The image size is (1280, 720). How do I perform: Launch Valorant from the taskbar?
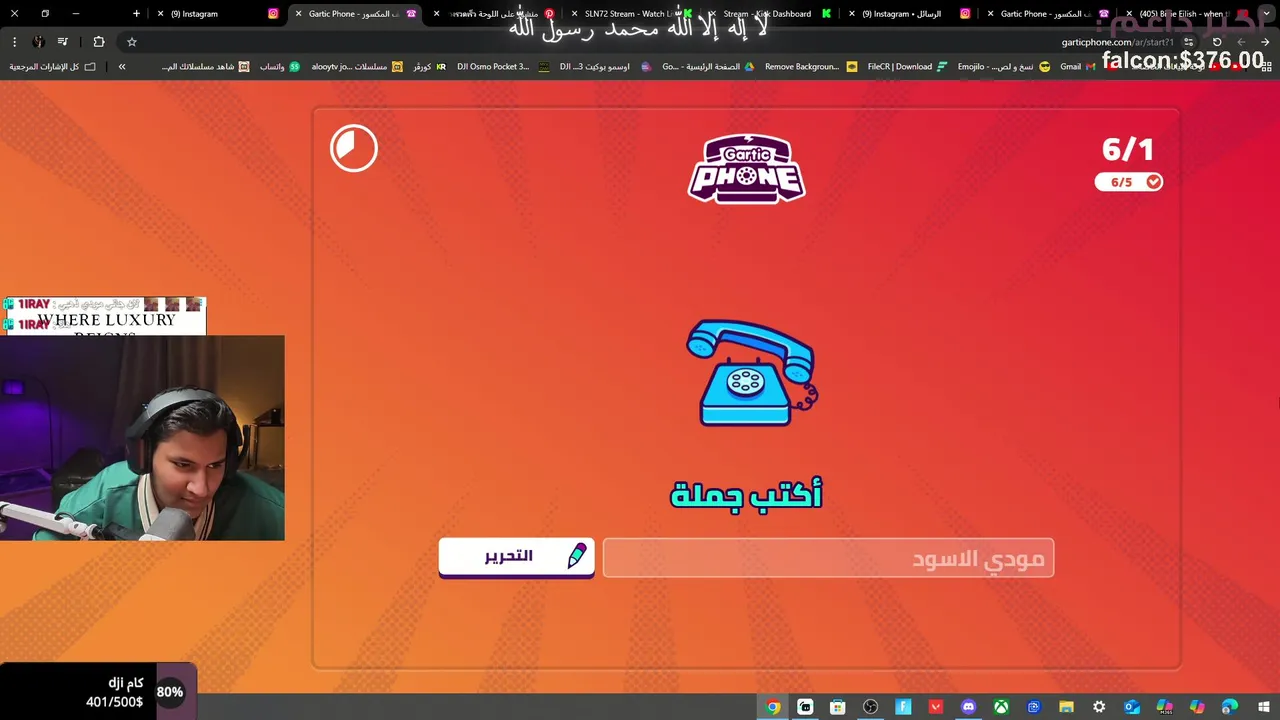[x=936, y=707]
